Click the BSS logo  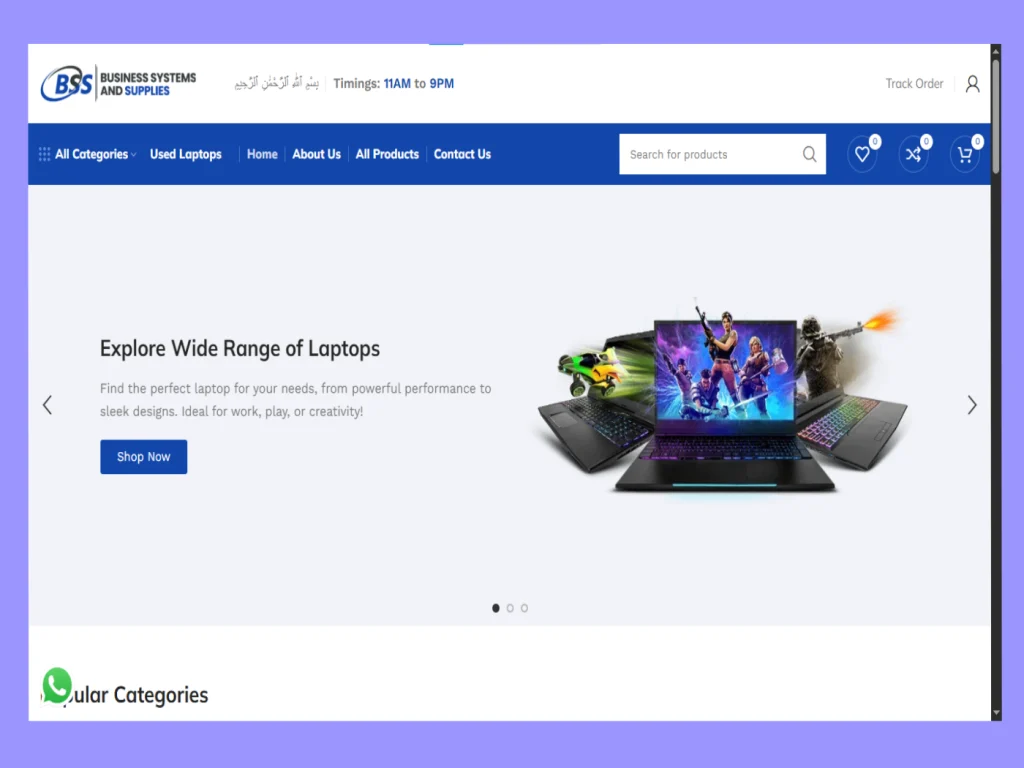tap(118, 83)
